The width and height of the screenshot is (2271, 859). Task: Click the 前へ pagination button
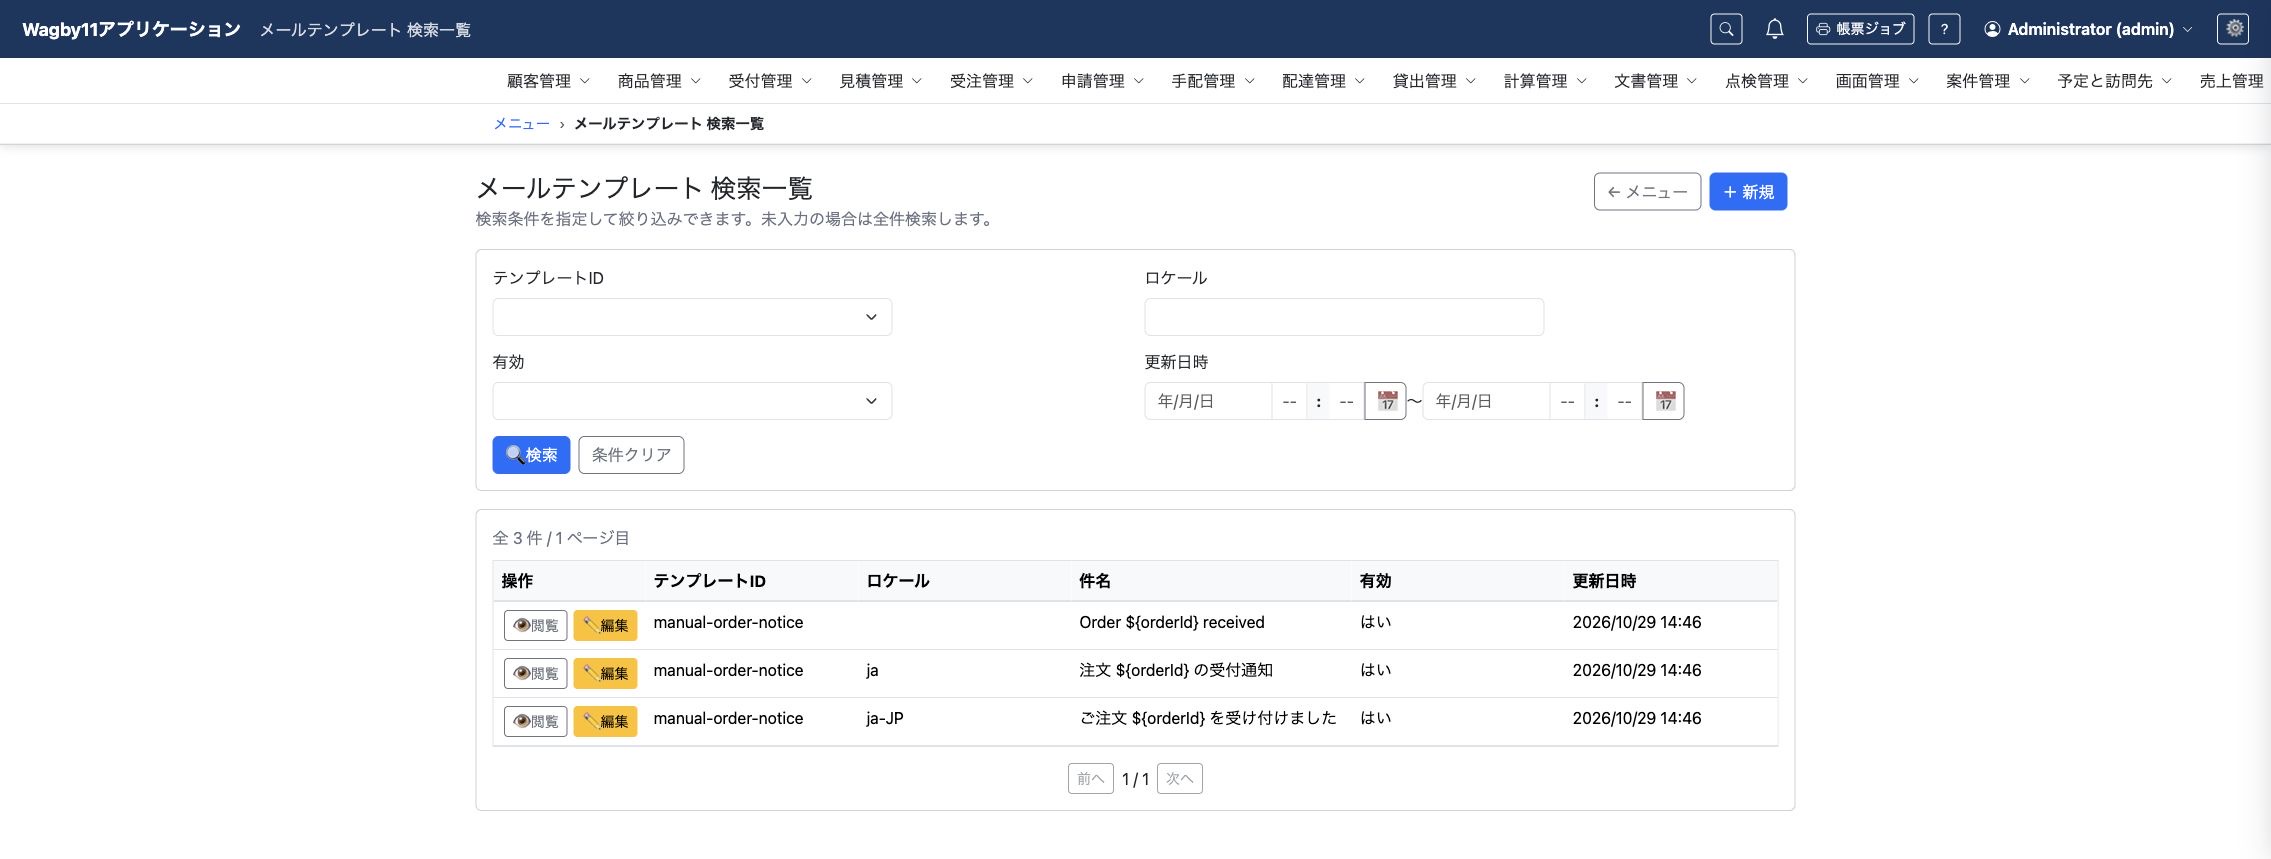pyautogui.click(x=1090, y=779)
